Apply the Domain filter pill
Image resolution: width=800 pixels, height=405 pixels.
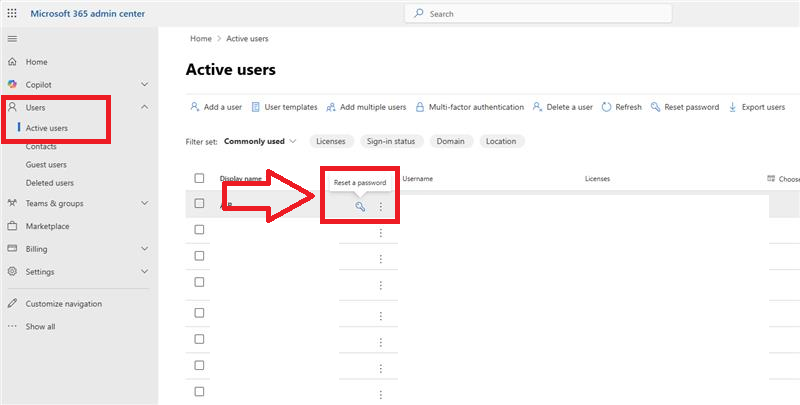pyautogui.click(x=451, y=141)
